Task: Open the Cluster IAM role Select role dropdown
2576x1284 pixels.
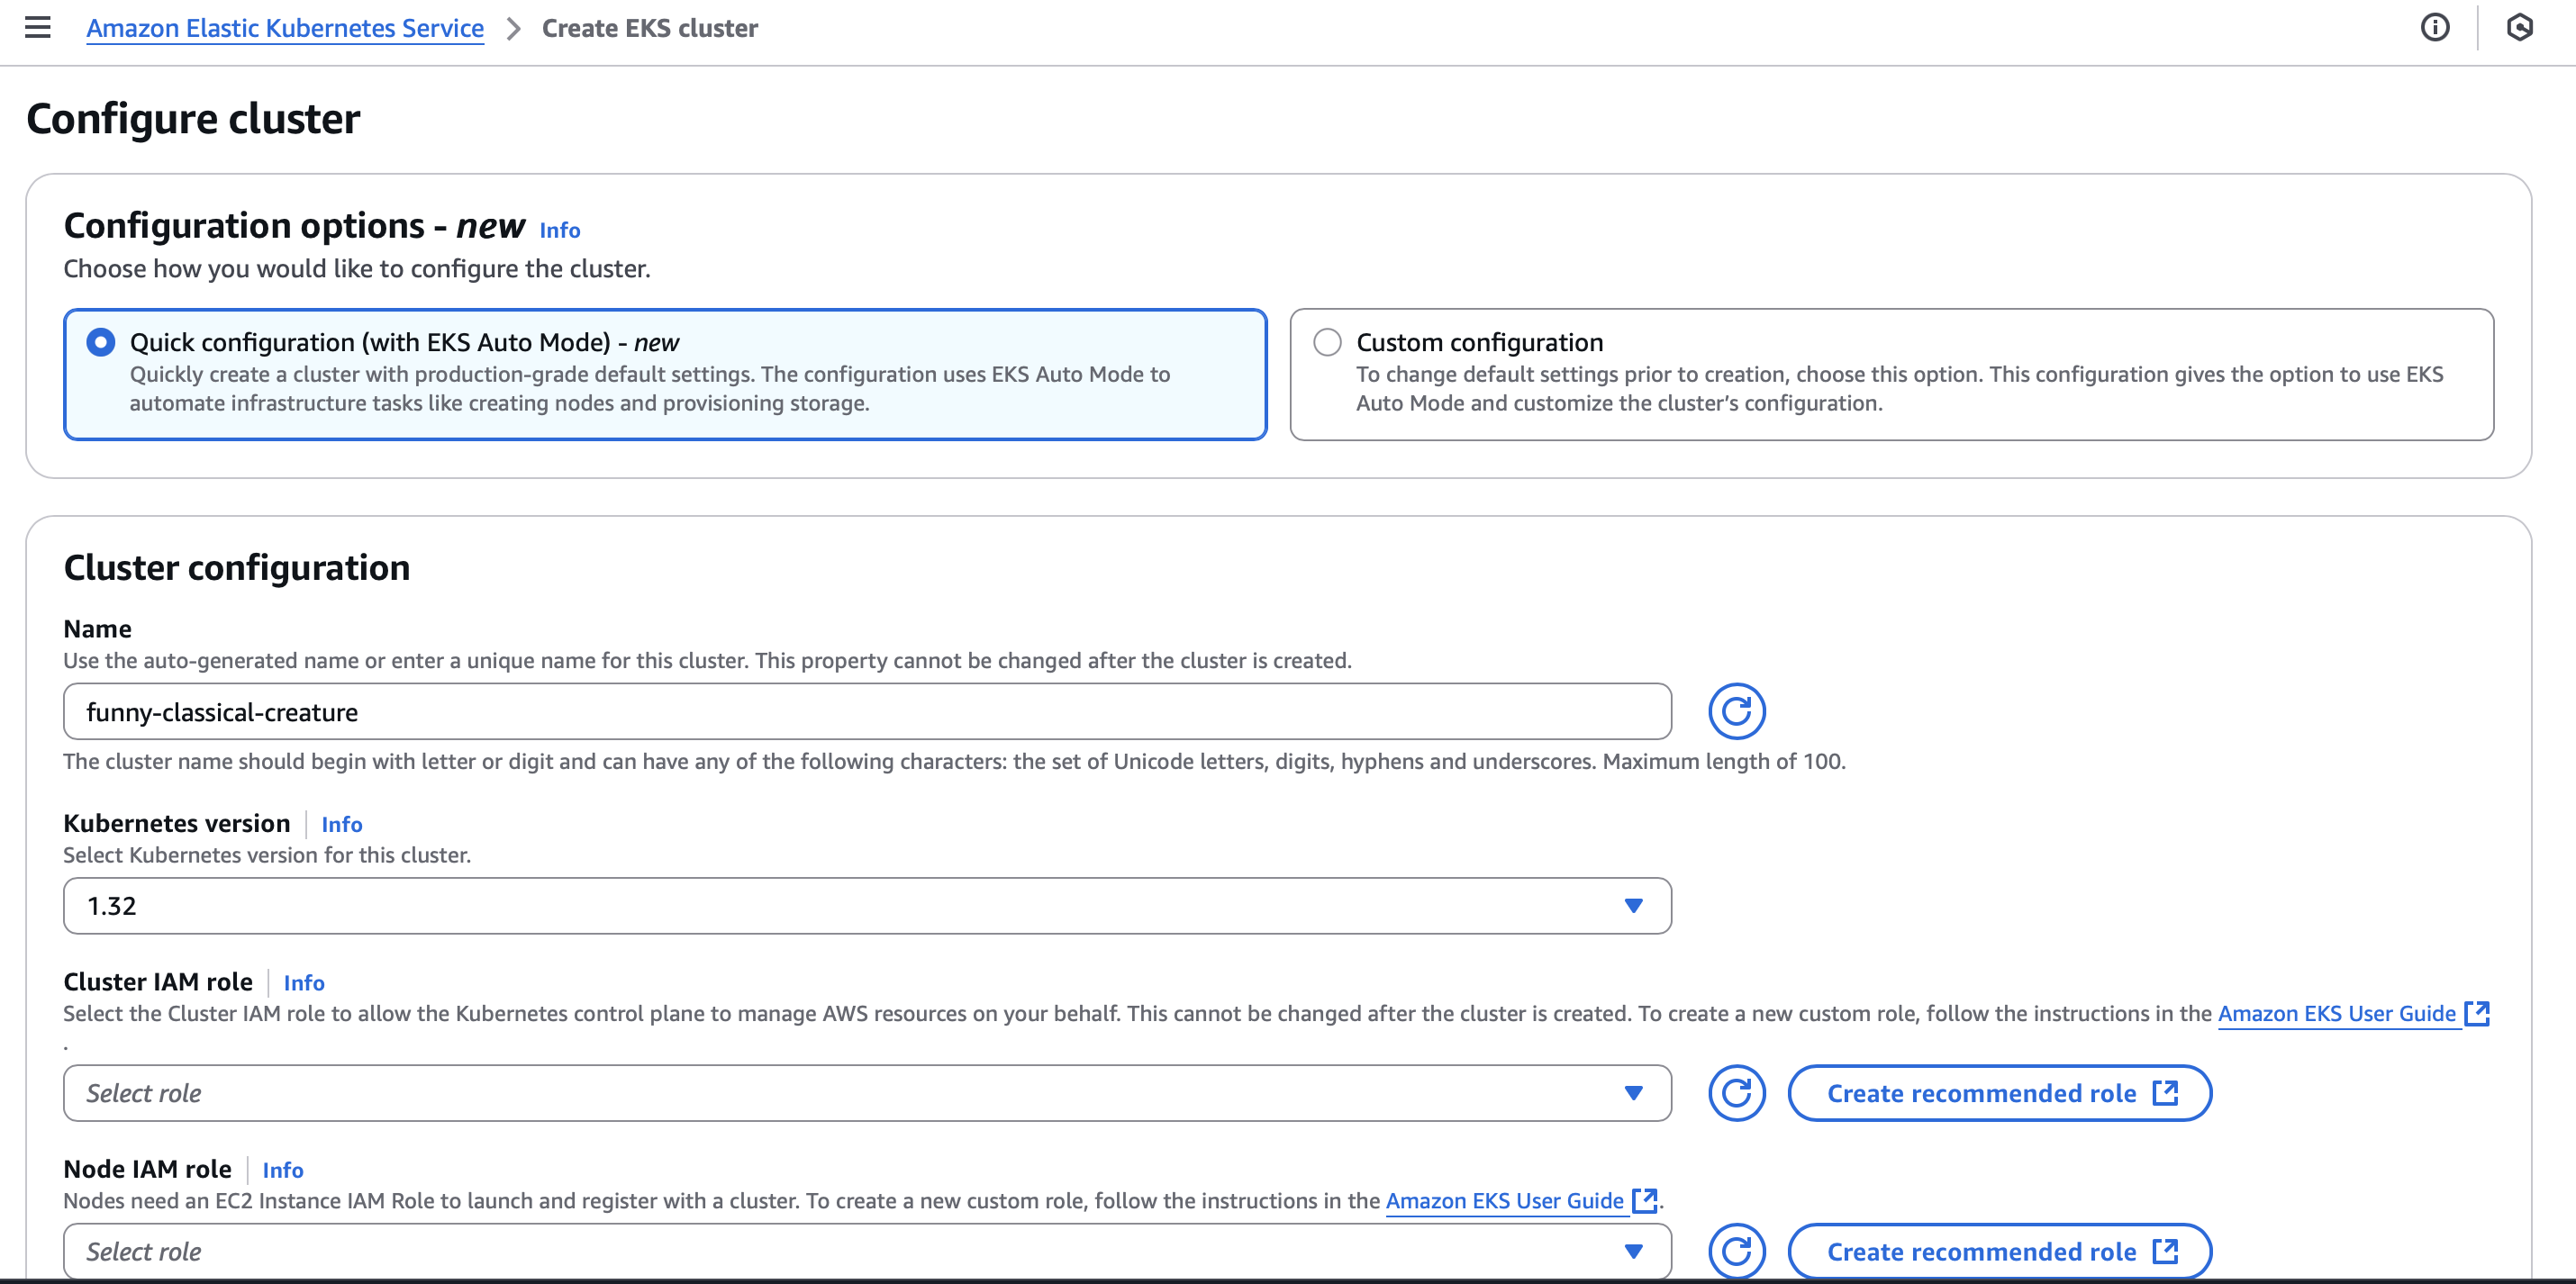Action: [867, 1092]
